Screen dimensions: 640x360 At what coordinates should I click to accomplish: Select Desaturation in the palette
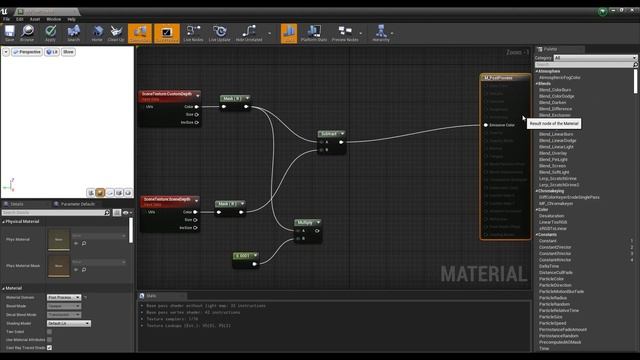point(551,216)
